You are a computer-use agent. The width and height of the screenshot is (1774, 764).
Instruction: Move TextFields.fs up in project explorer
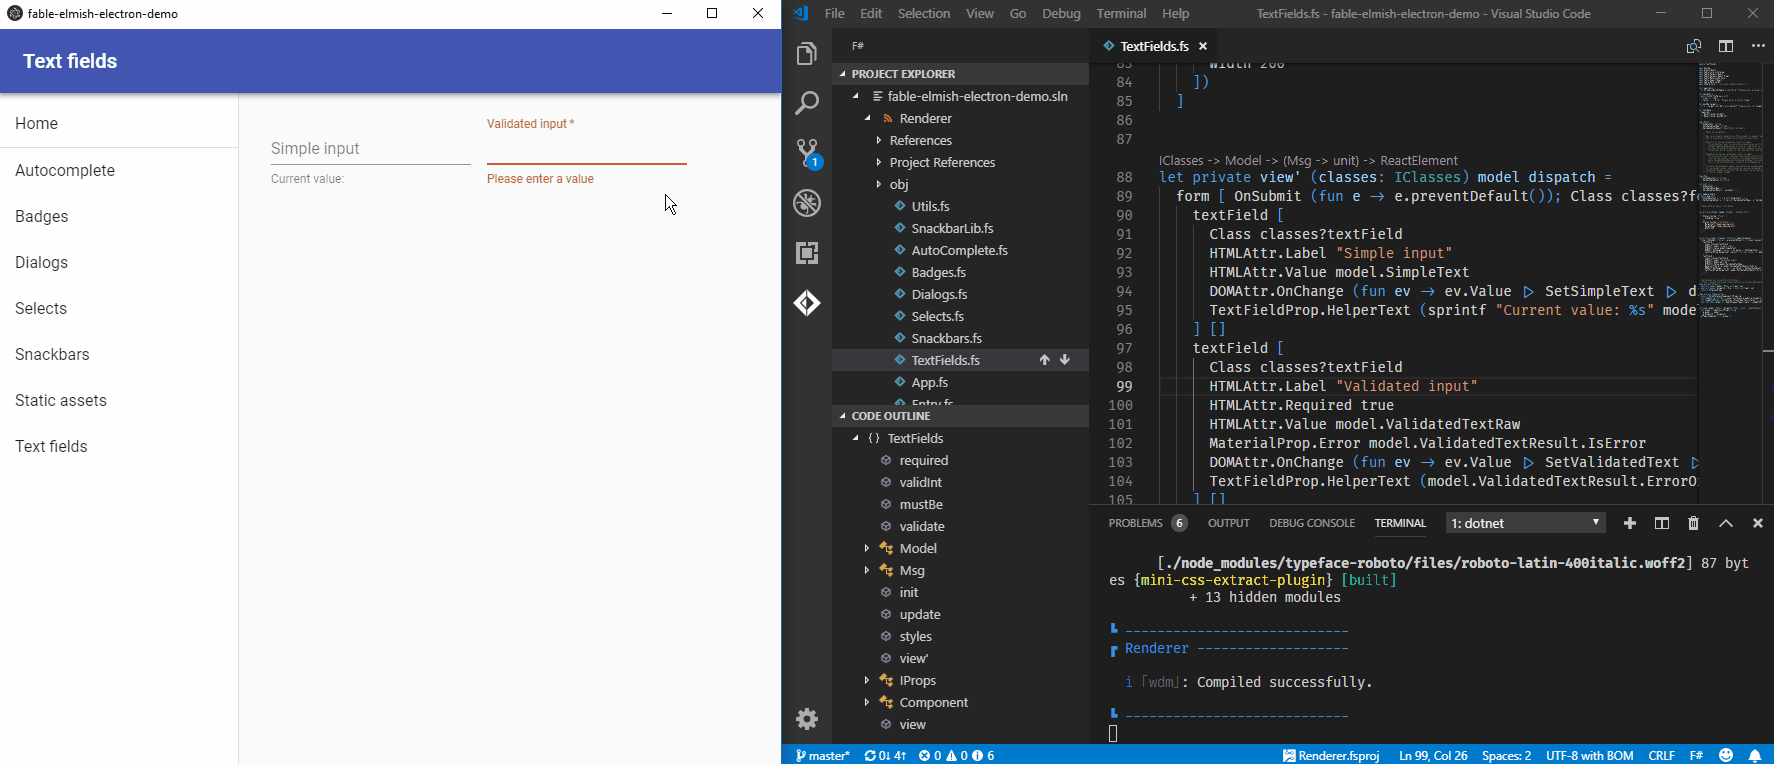pyautogui.click(x=1044, y=360)
